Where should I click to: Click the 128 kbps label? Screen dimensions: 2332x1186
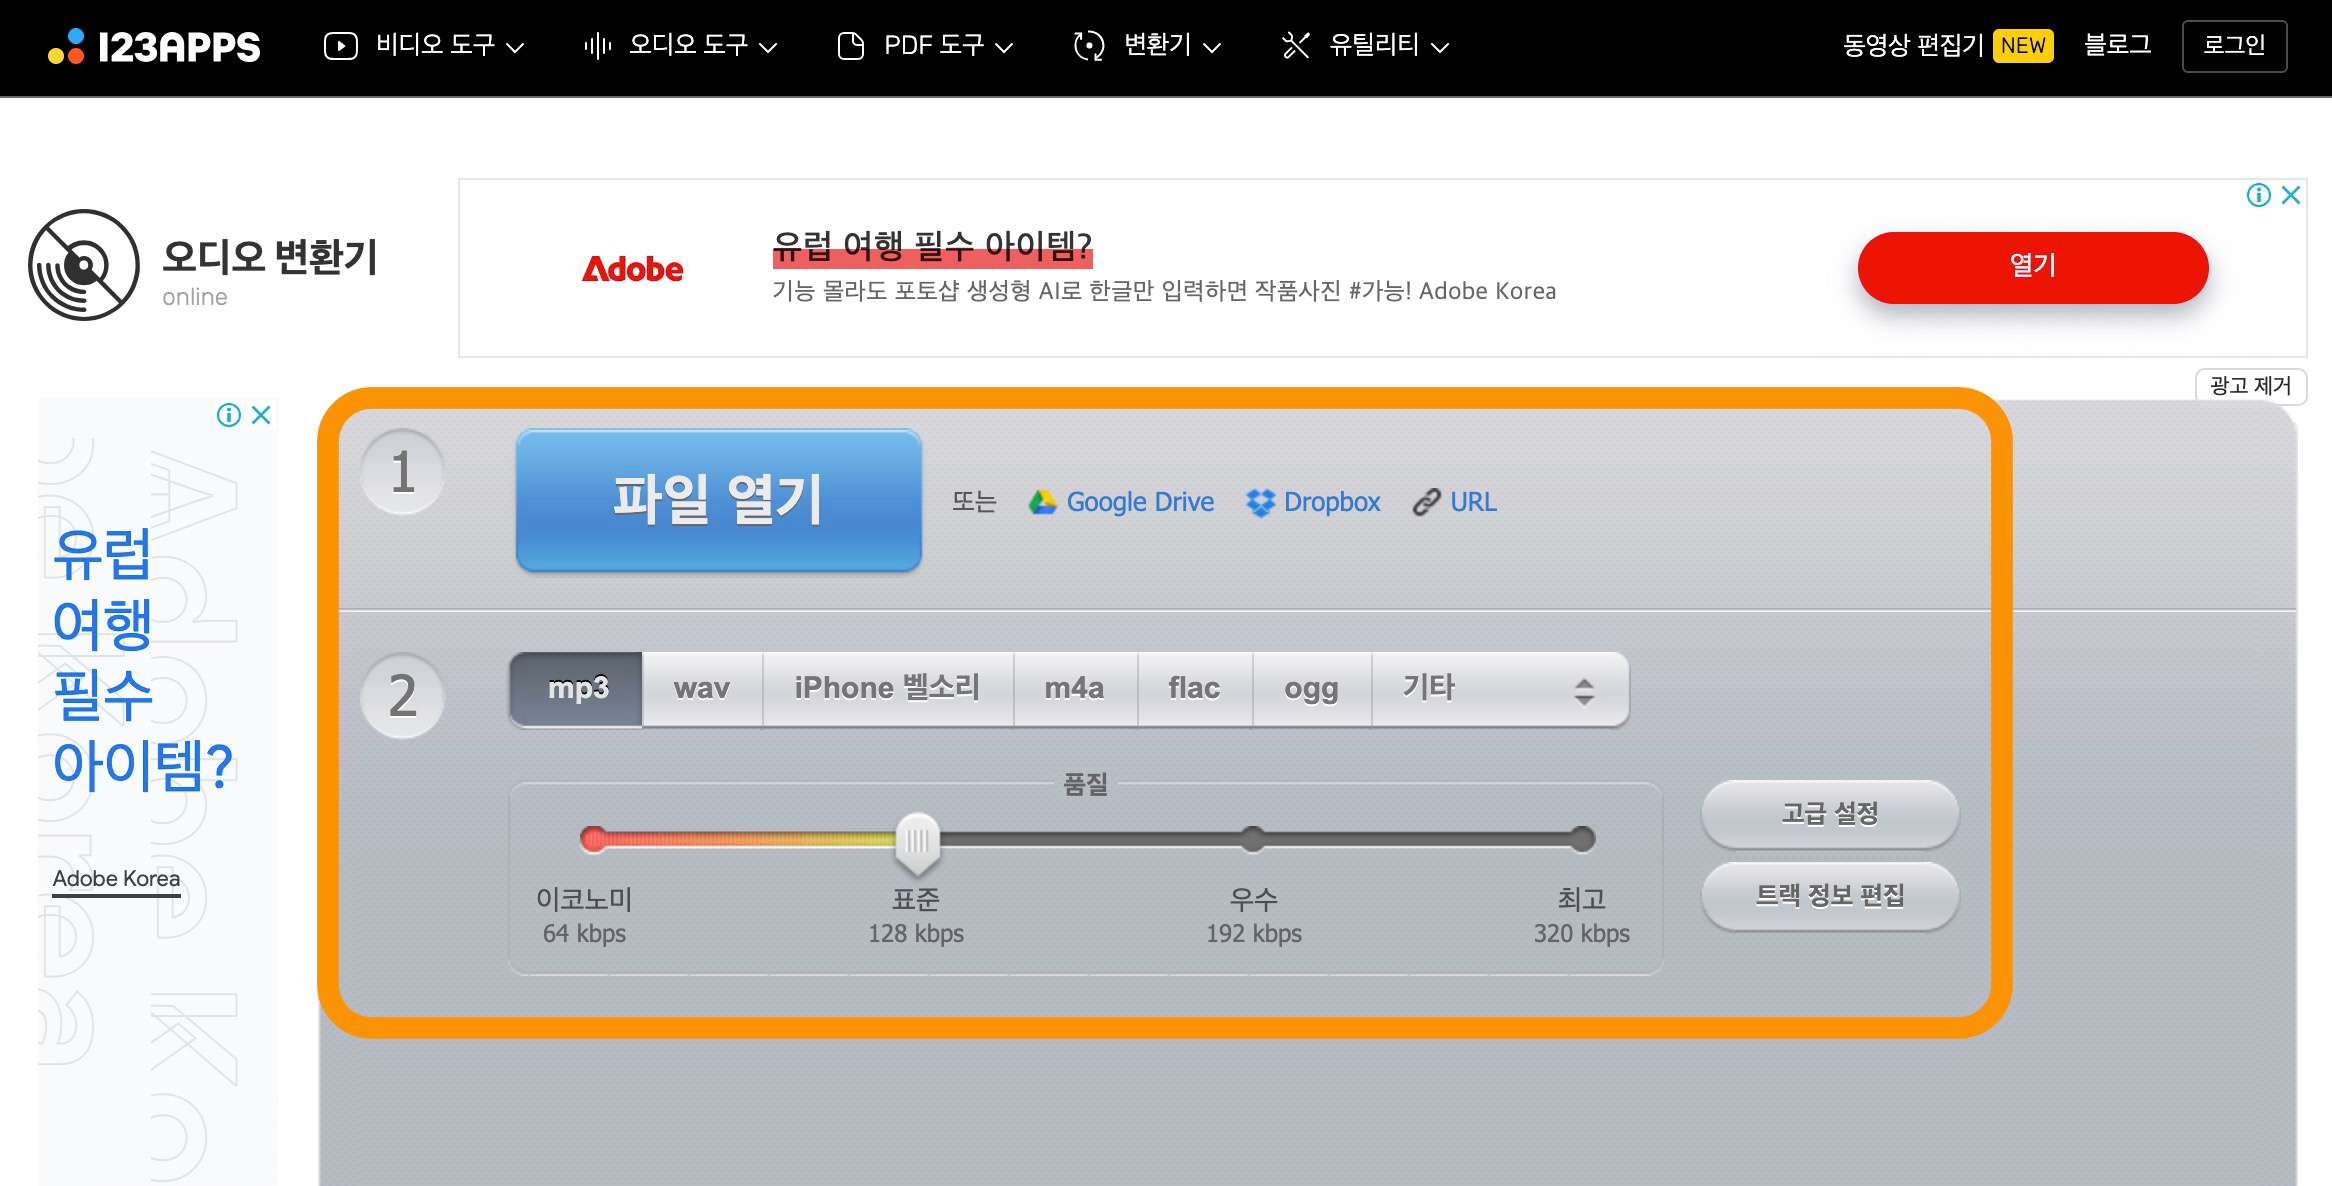[x=916, y=934]
